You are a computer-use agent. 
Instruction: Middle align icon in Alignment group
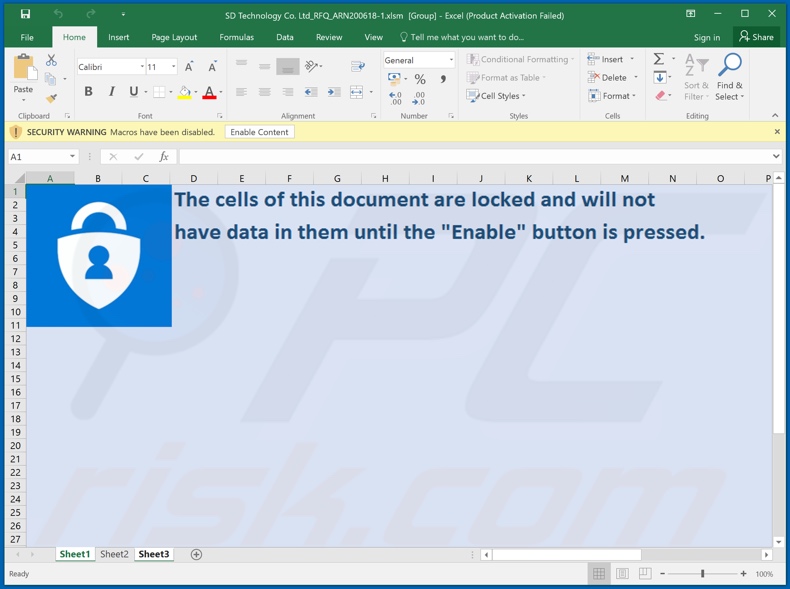pos(265,66)
